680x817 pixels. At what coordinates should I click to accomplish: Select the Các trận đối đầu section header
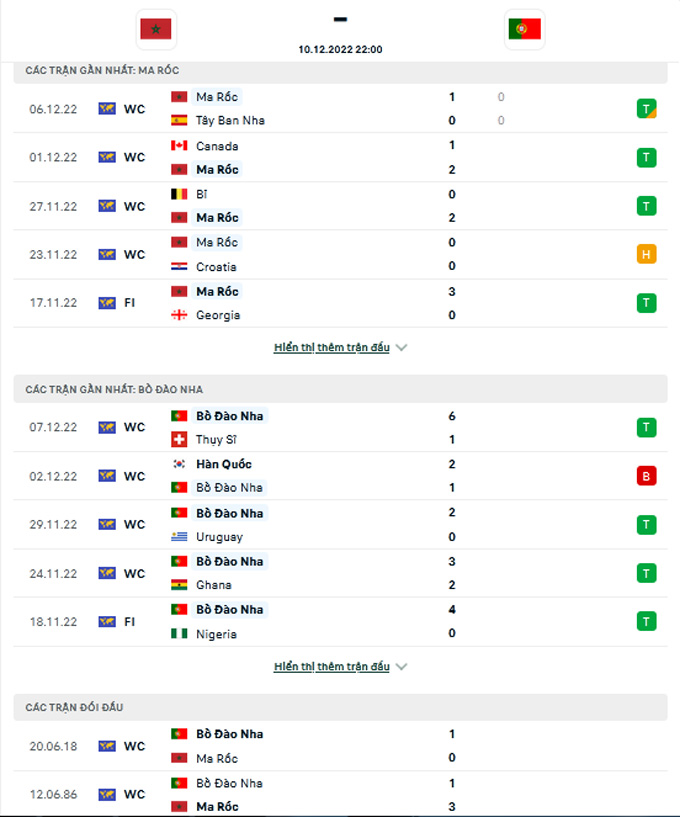(340, 708)
